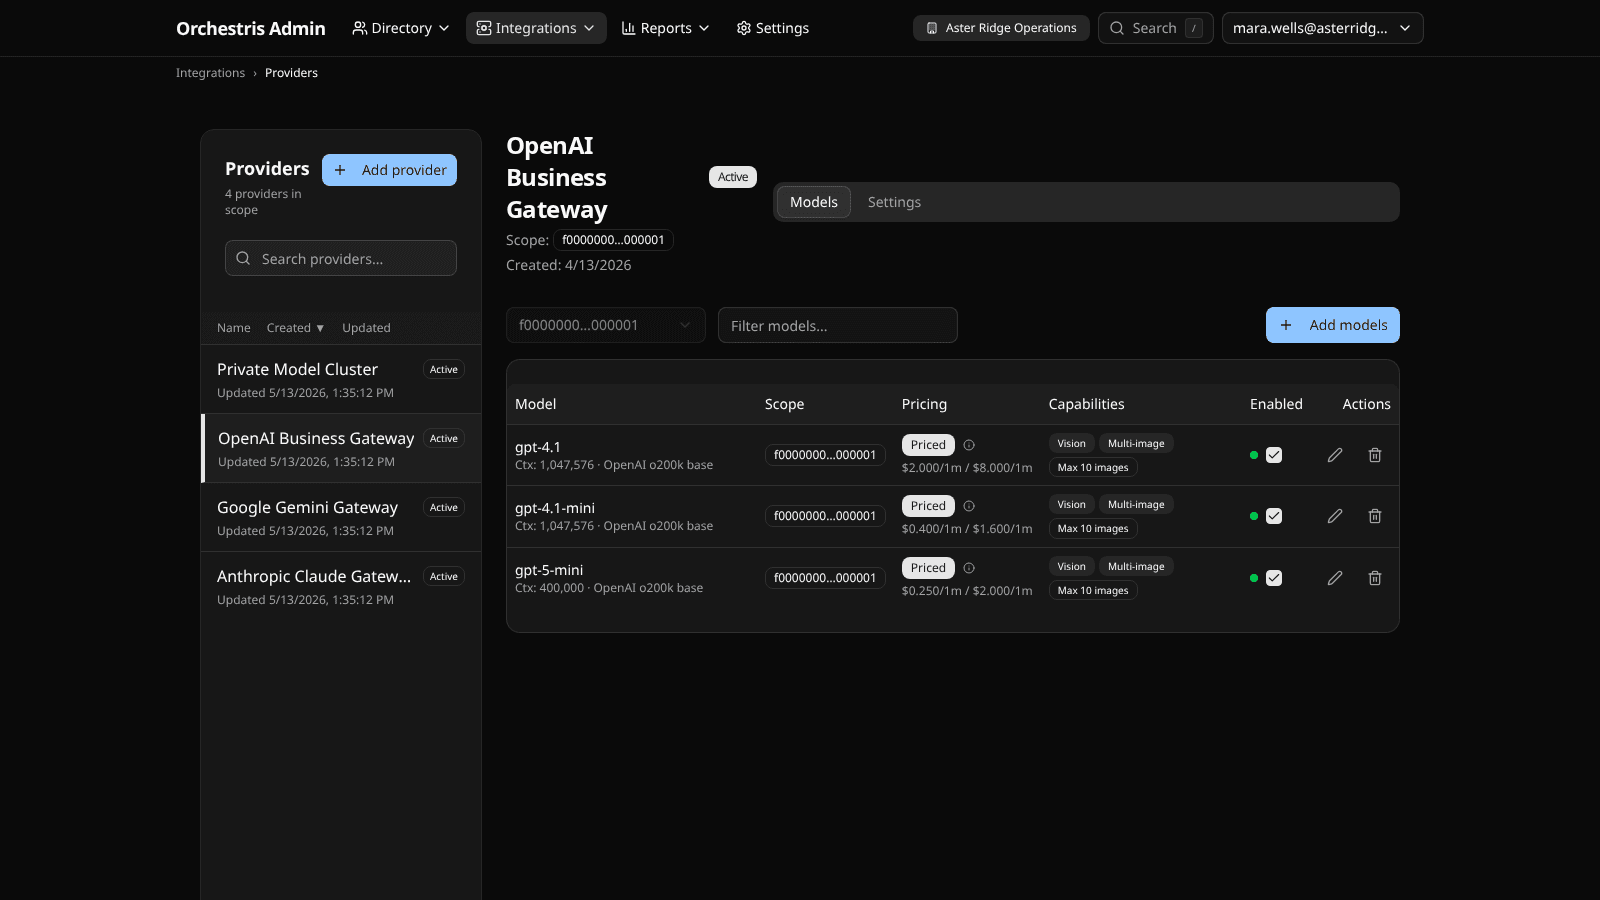
Task: Disable the gpt-4.1-mini enabled checkbox
Action: pyautogui.click(x=1274, y=516)
